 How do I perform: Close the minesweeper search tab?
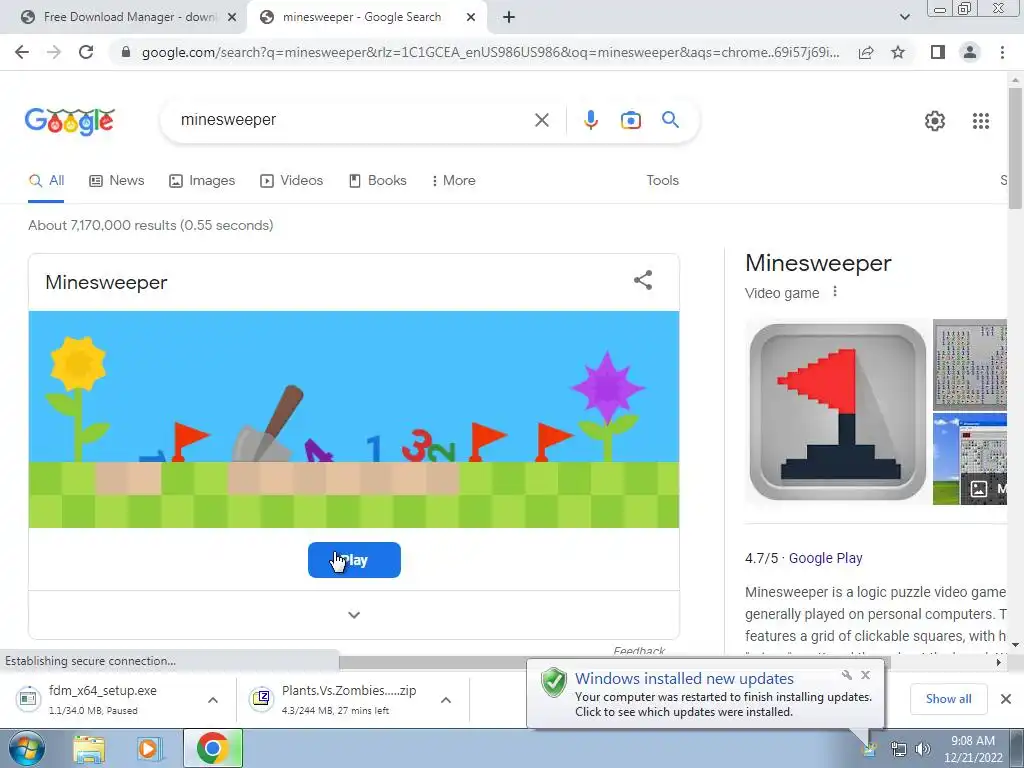[471, 18]
